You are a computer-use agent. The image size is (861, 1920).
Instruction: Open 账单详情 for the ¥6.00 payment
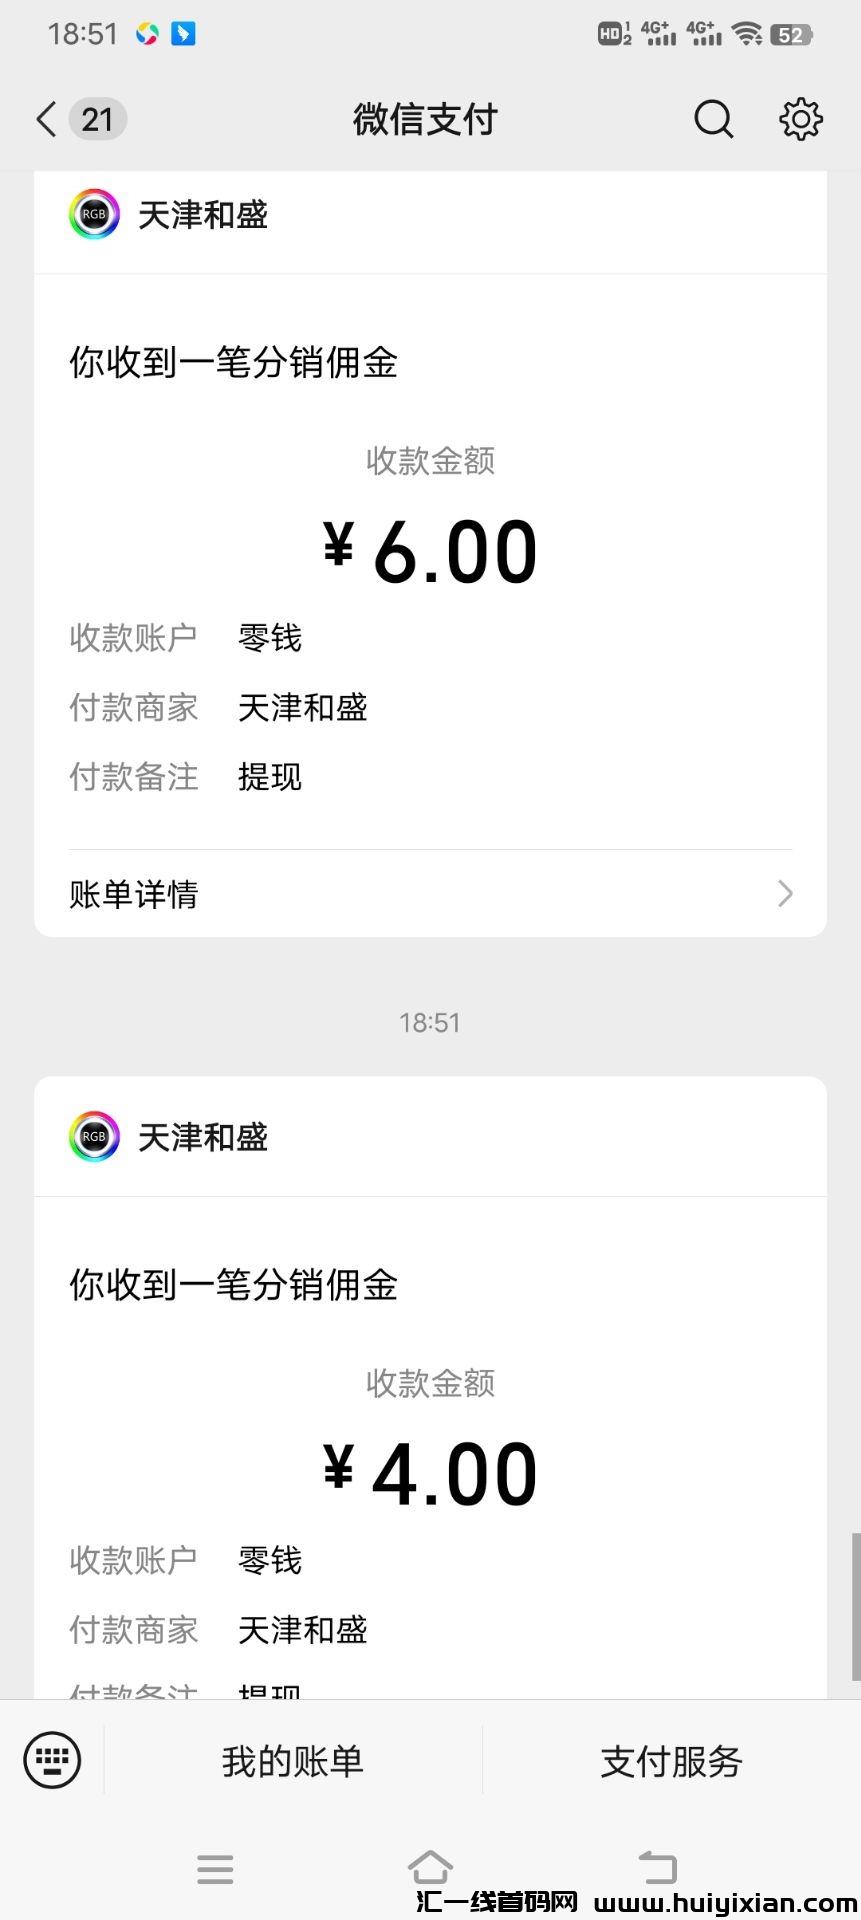pyautogui.click(x=134, y=893)
